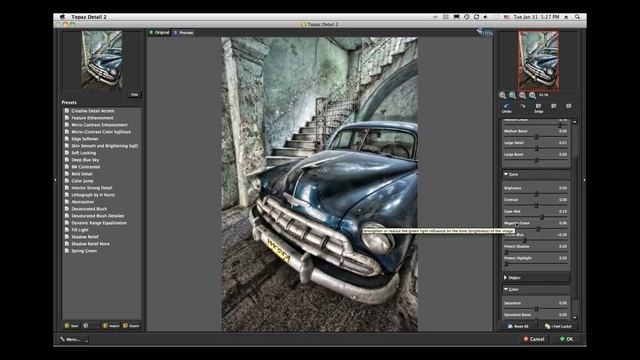Click the Hide button under preset thumbnail
This screenshot has width=640, height=360.
click(134, 95)
